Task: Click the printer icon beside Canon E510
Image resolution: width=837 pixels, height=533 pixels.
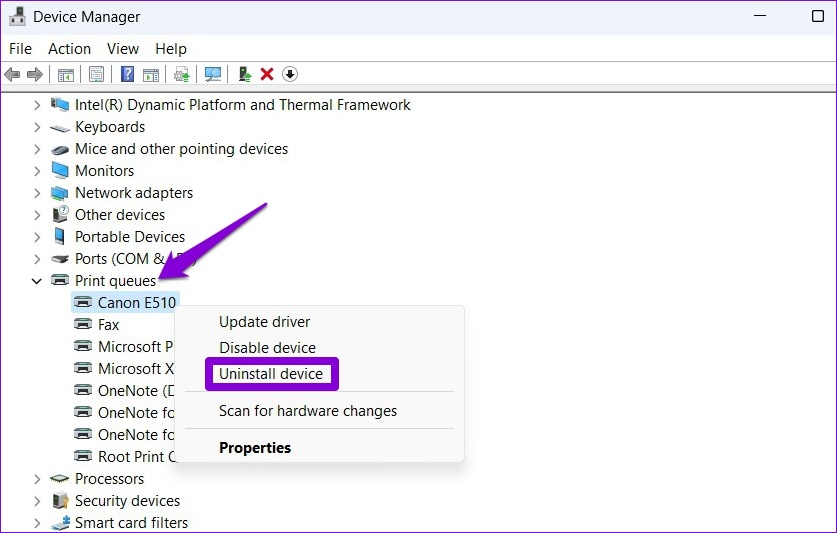Action: click(83, 302)
